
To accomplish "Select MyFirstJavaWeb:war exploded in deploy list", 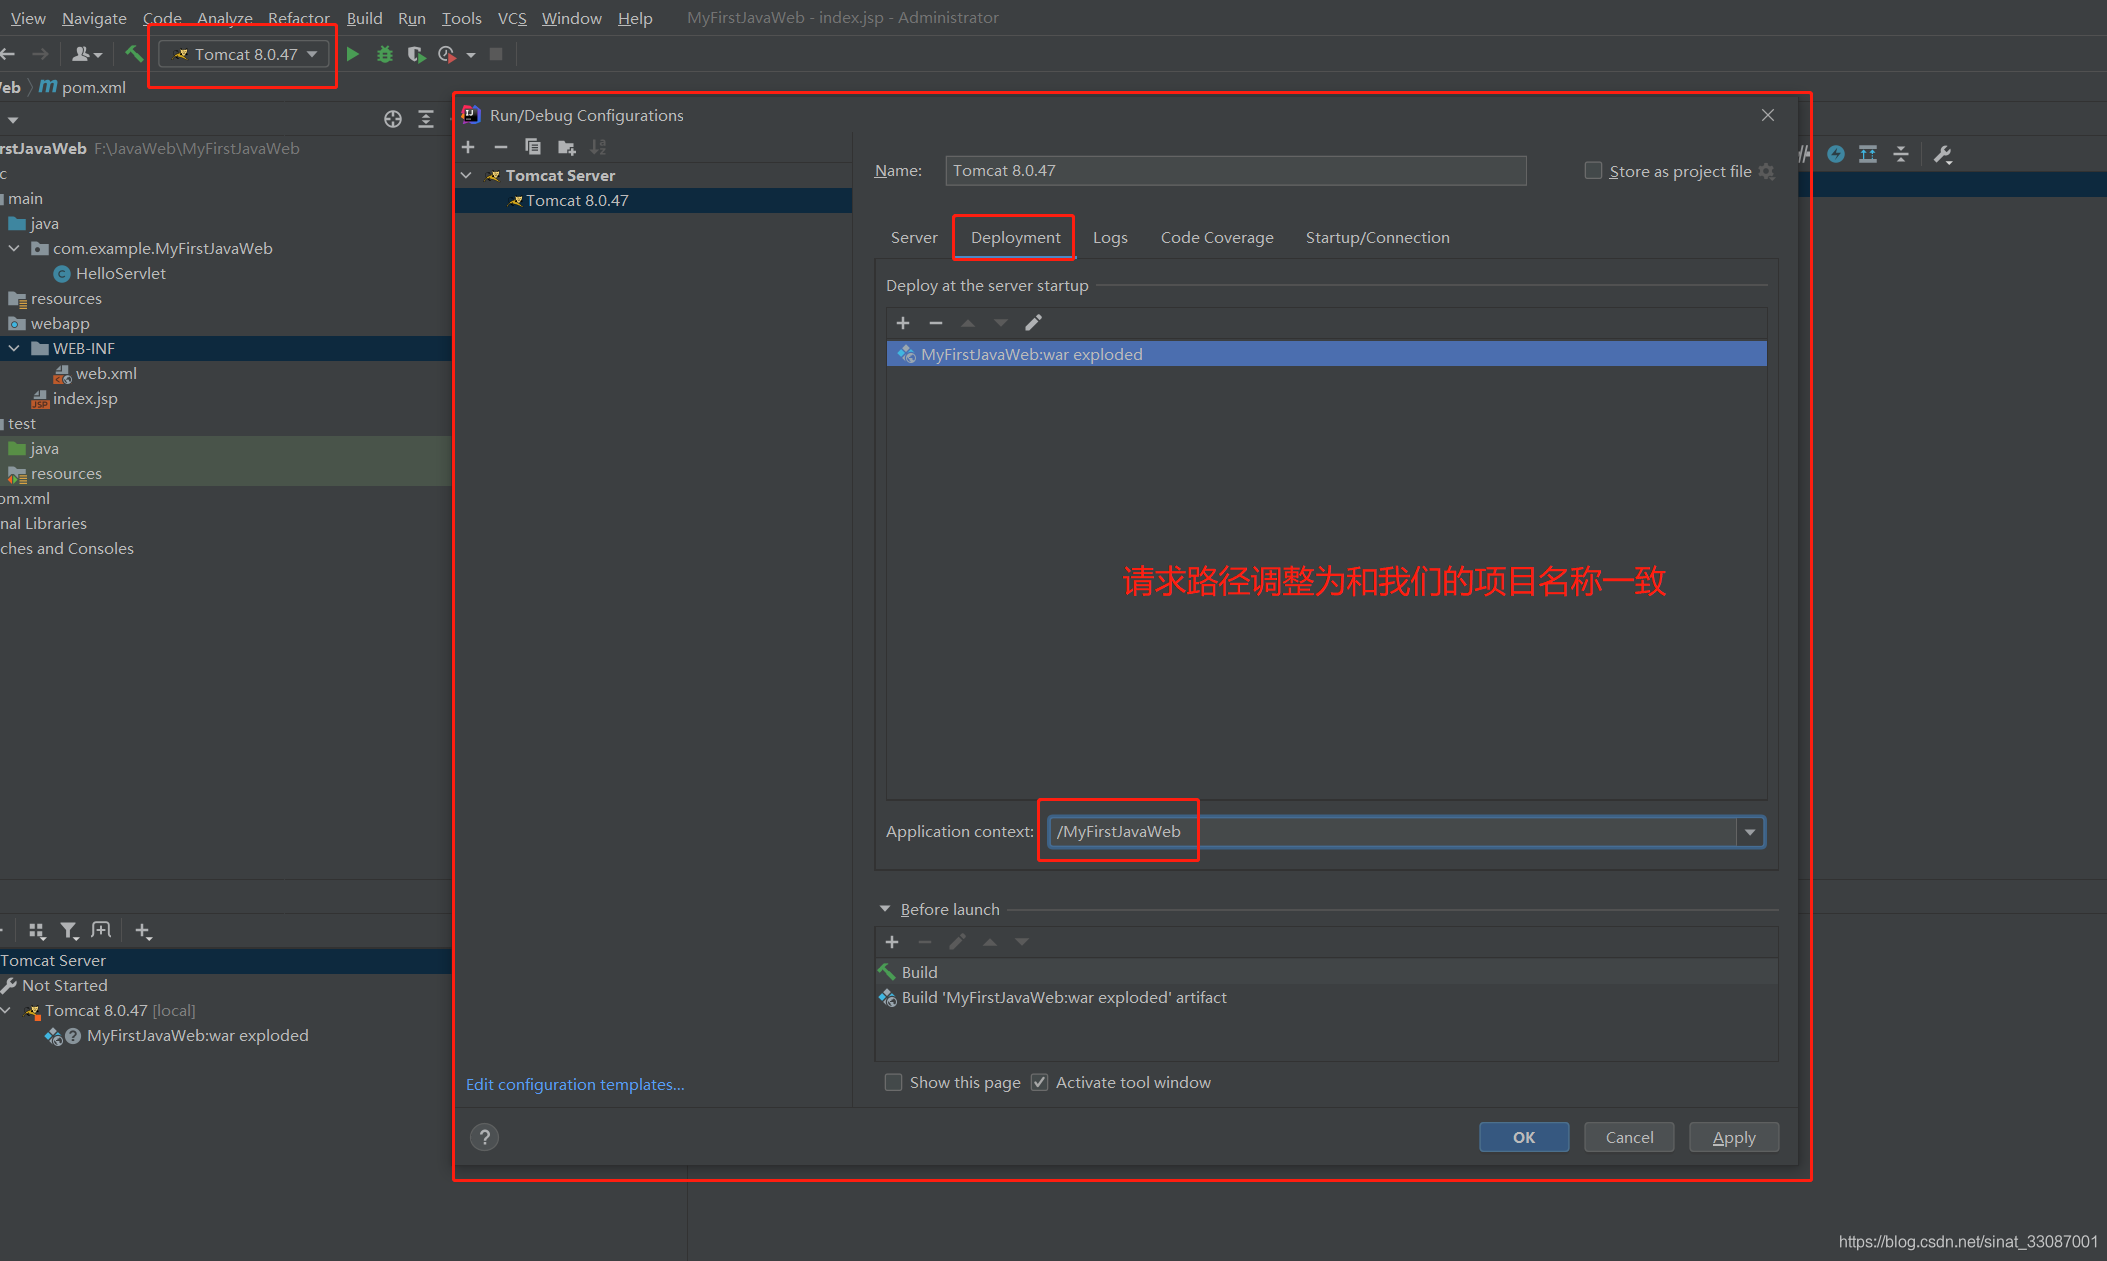I will tap(1326, 354).
